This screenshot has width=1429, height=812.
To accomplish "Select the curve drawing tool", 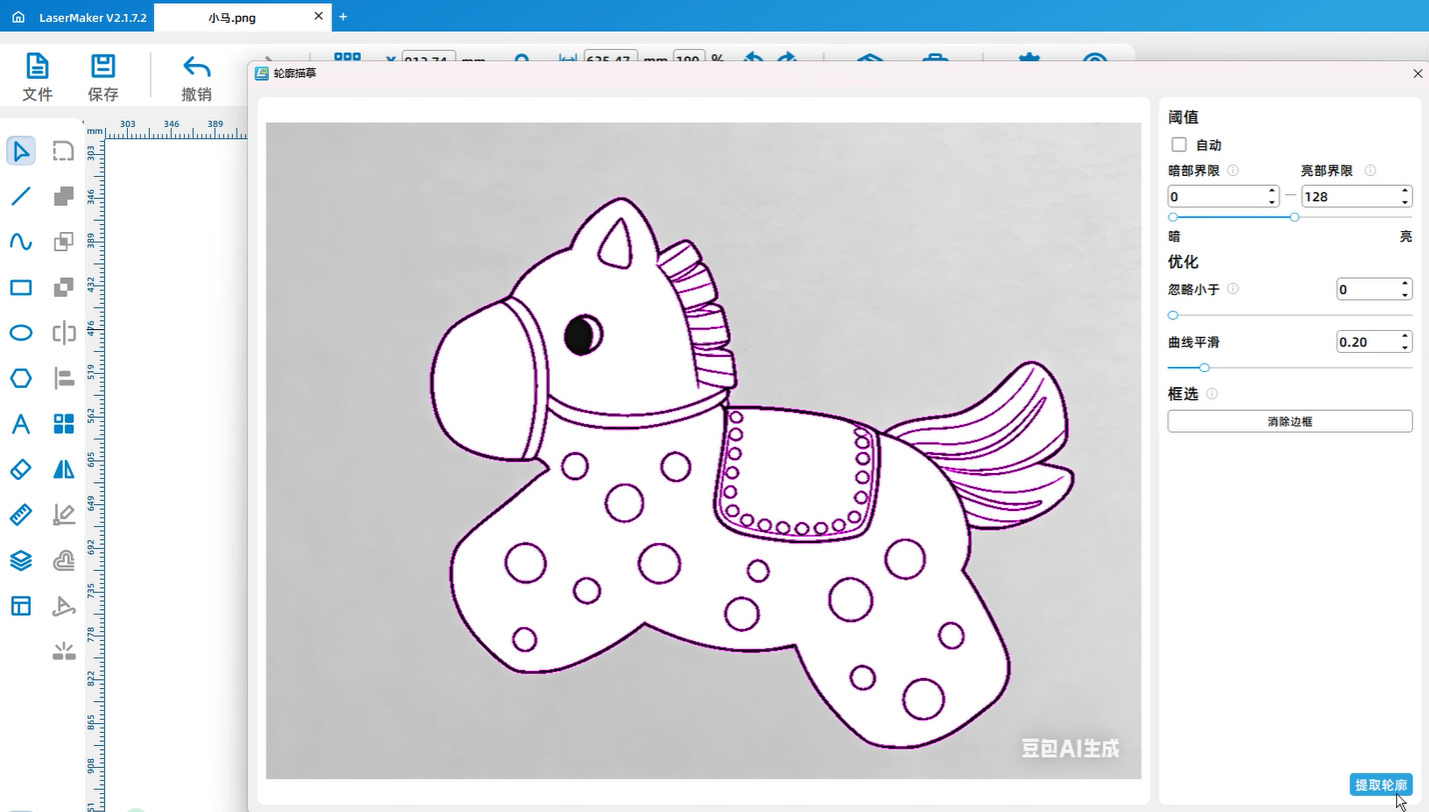I will point(21,242).
